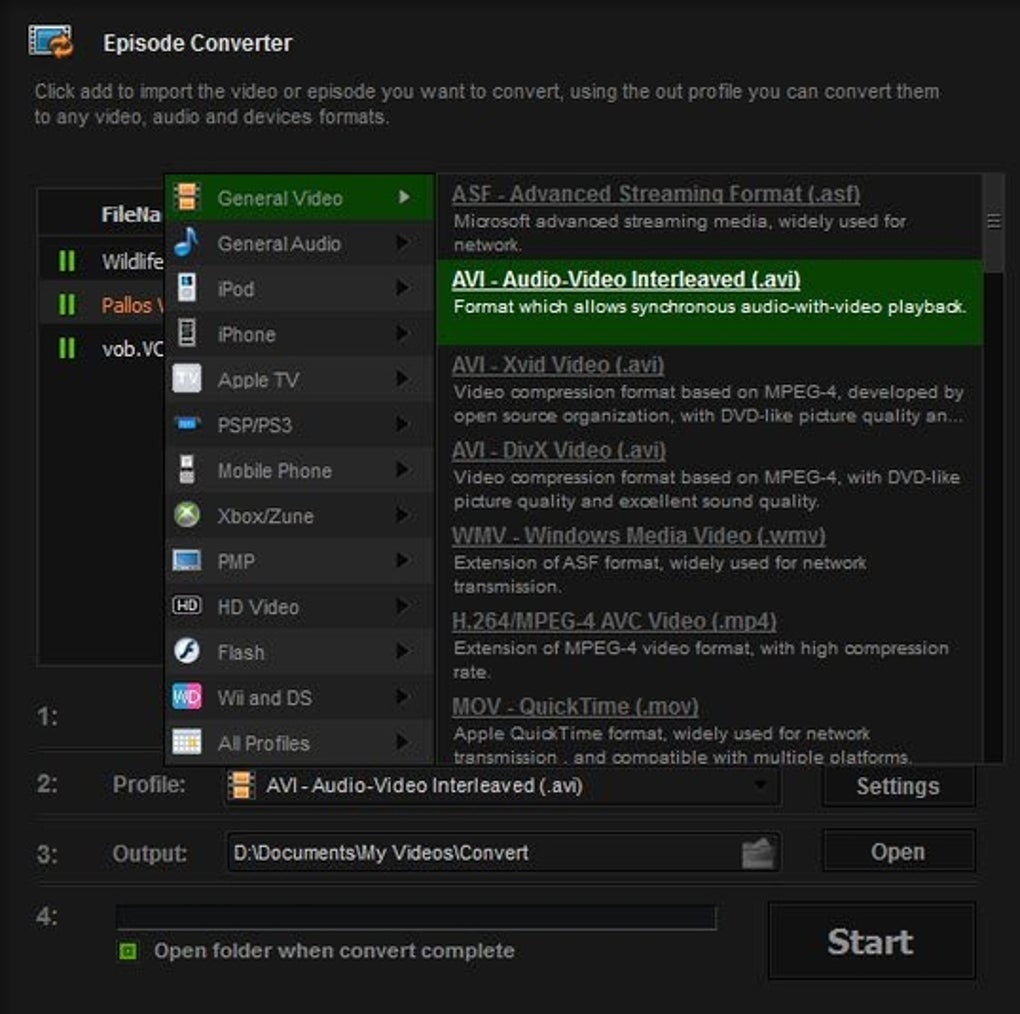This screenshot has width=1020, height=1014.
Task: Expand the General Audio submenu arrow
Action: (x=403, y=243)
